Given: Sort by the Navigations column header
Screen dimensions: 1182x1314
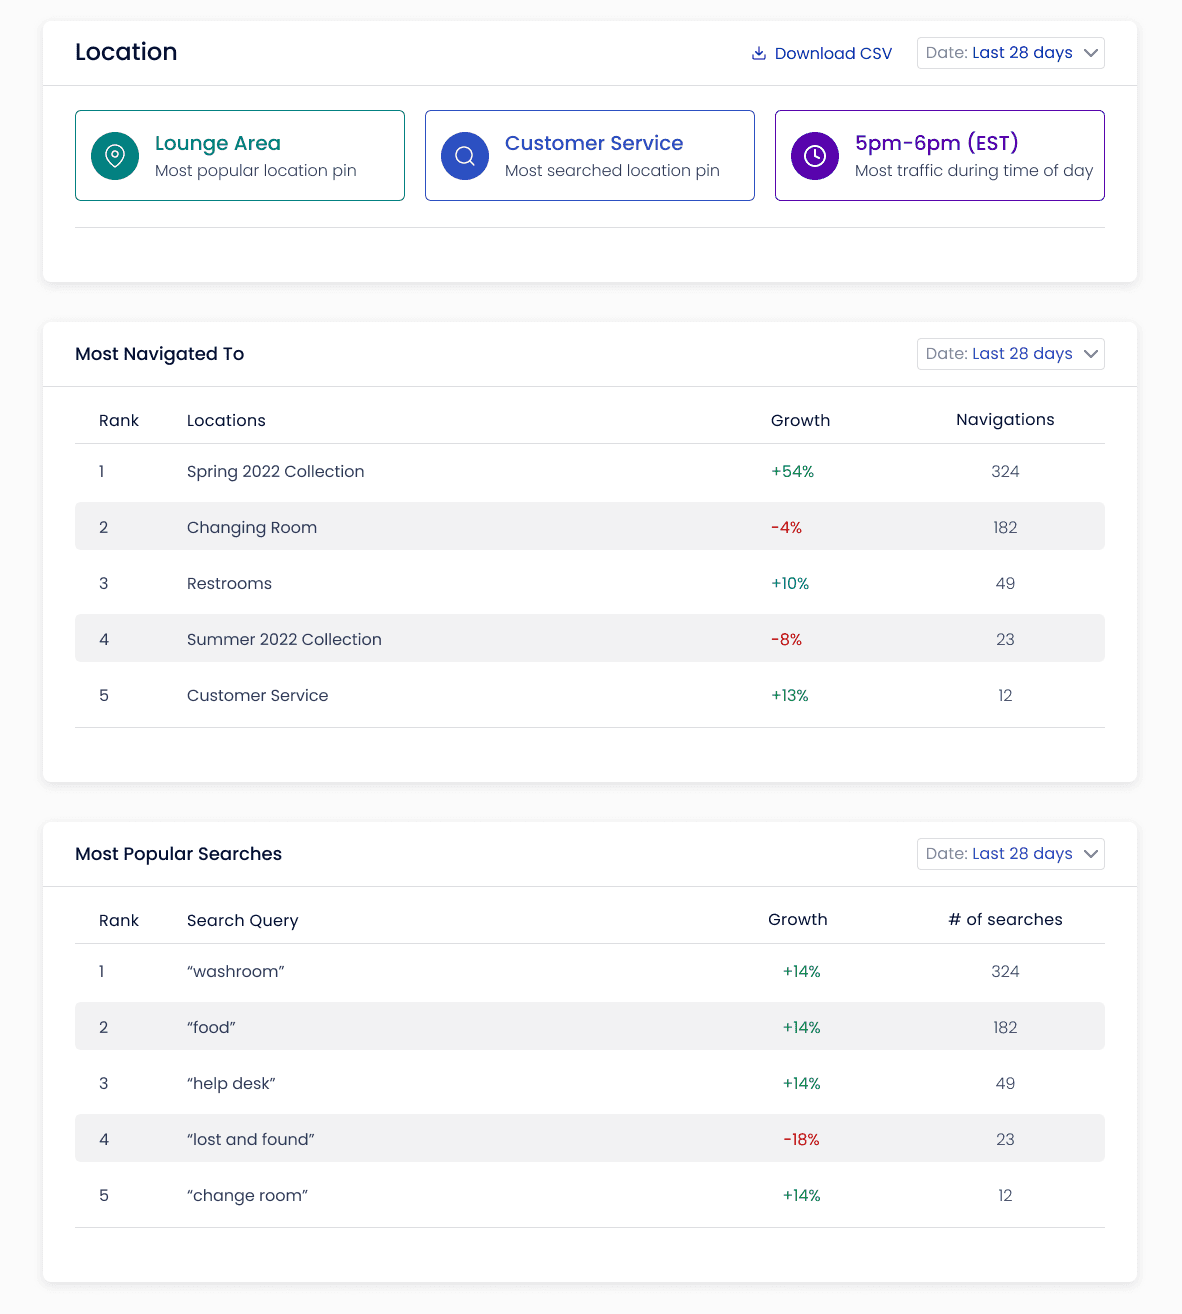Looking at the screenshot, I should 1005,420.
